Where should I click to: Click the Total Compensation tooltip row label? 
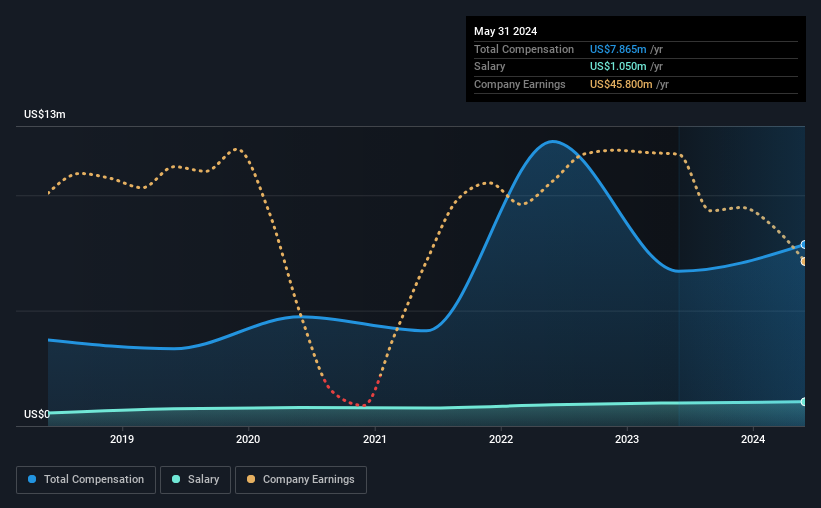524,49
